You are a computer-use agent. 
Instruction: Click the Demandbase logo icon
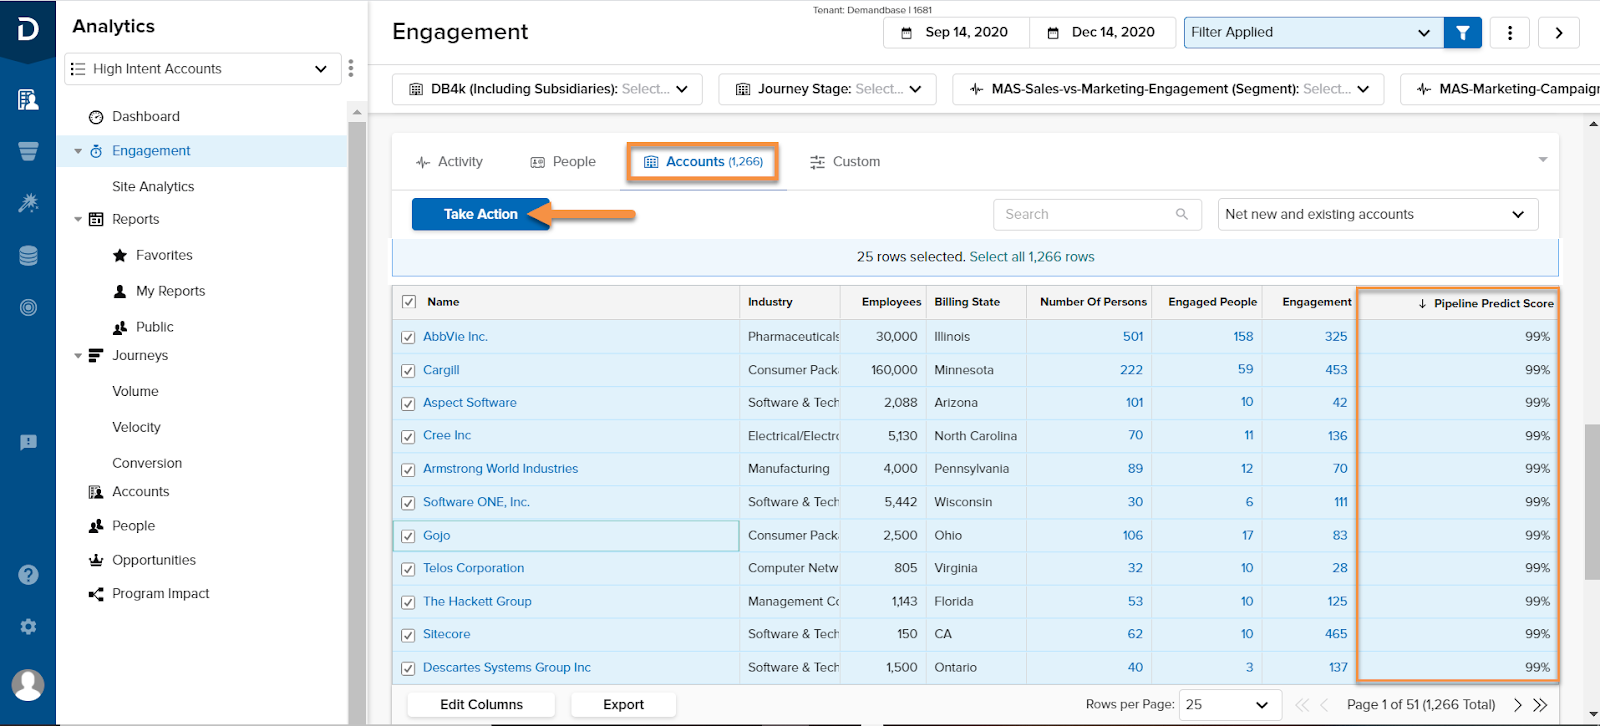coord(28,29)
